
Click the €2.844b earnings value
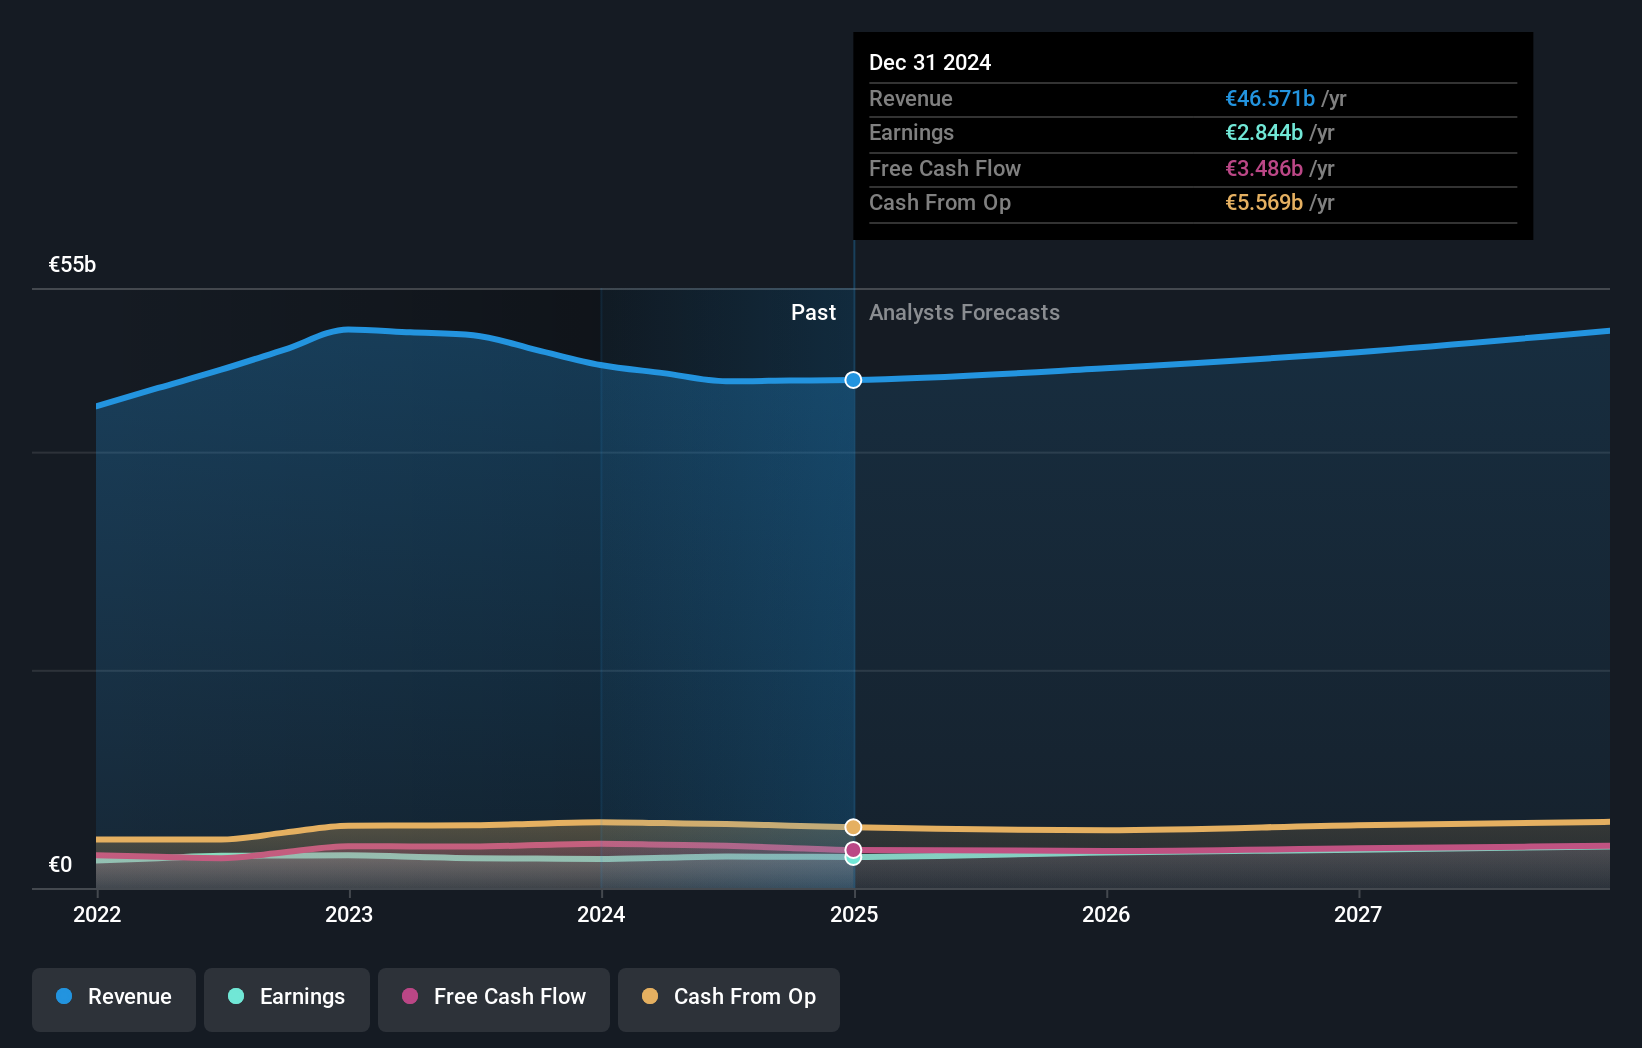(1264, 133)
